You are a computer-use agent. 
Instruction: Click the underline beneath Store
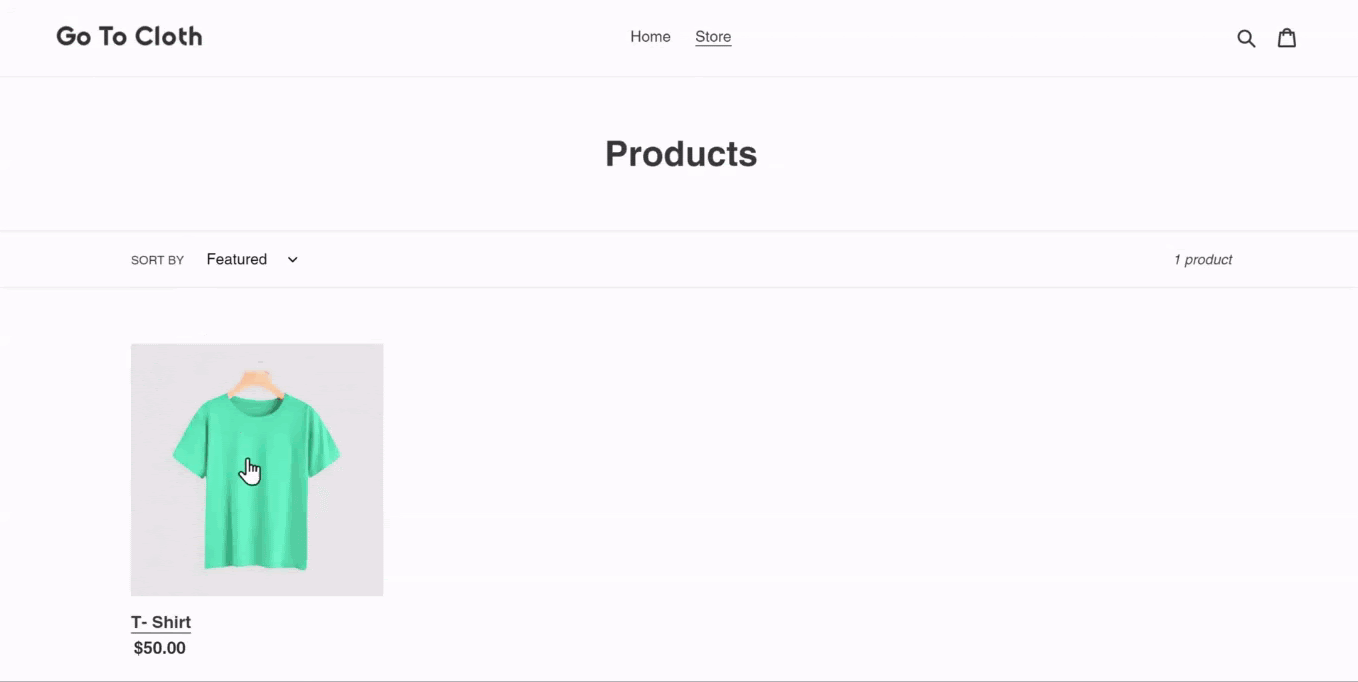713,46
